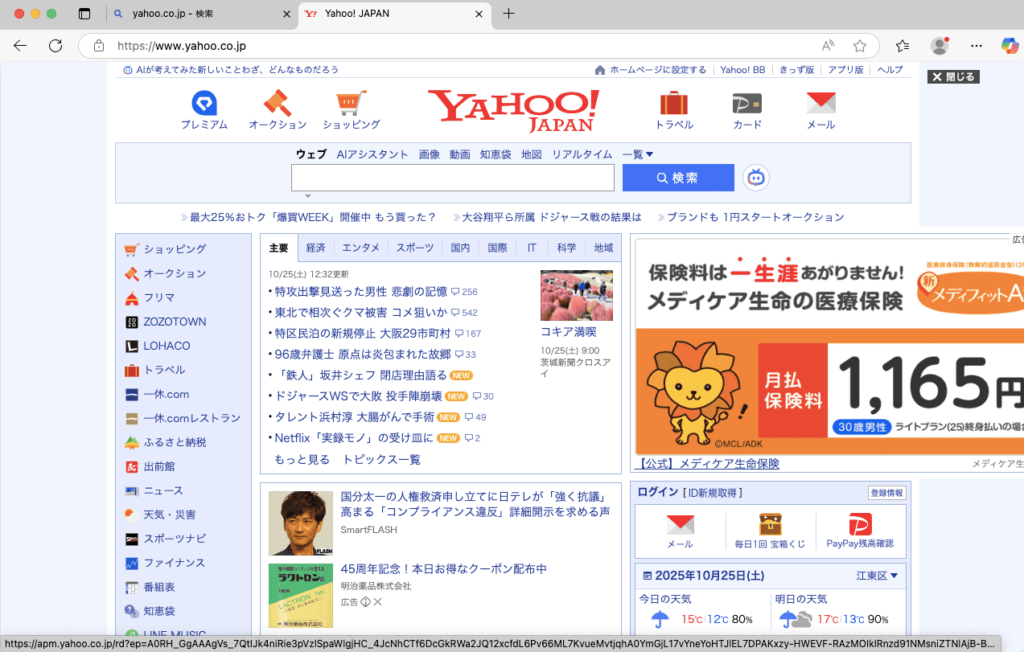Select the リアルタイム search category
The height and width of the screenshot is (652, 1024).
[x=582, y=154]
